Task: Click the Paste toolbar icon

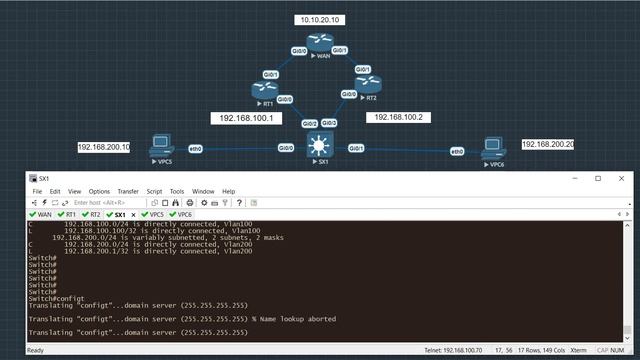Action: [165, 203]
